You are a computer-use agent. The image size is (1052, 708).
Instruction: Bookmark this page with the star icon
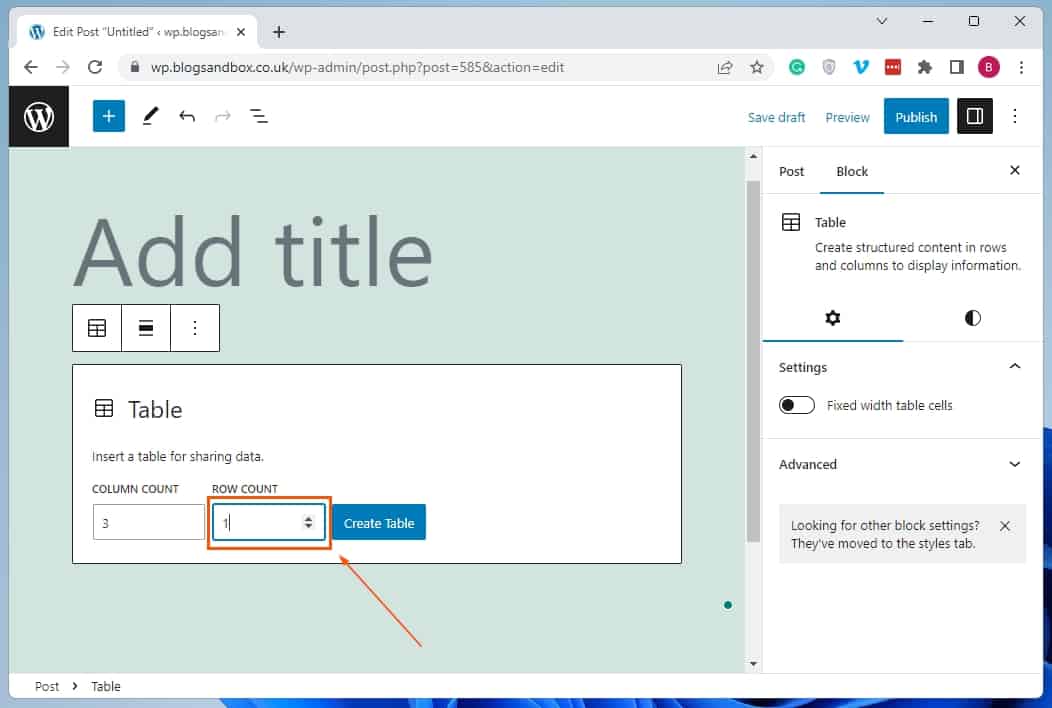[757, 67]
